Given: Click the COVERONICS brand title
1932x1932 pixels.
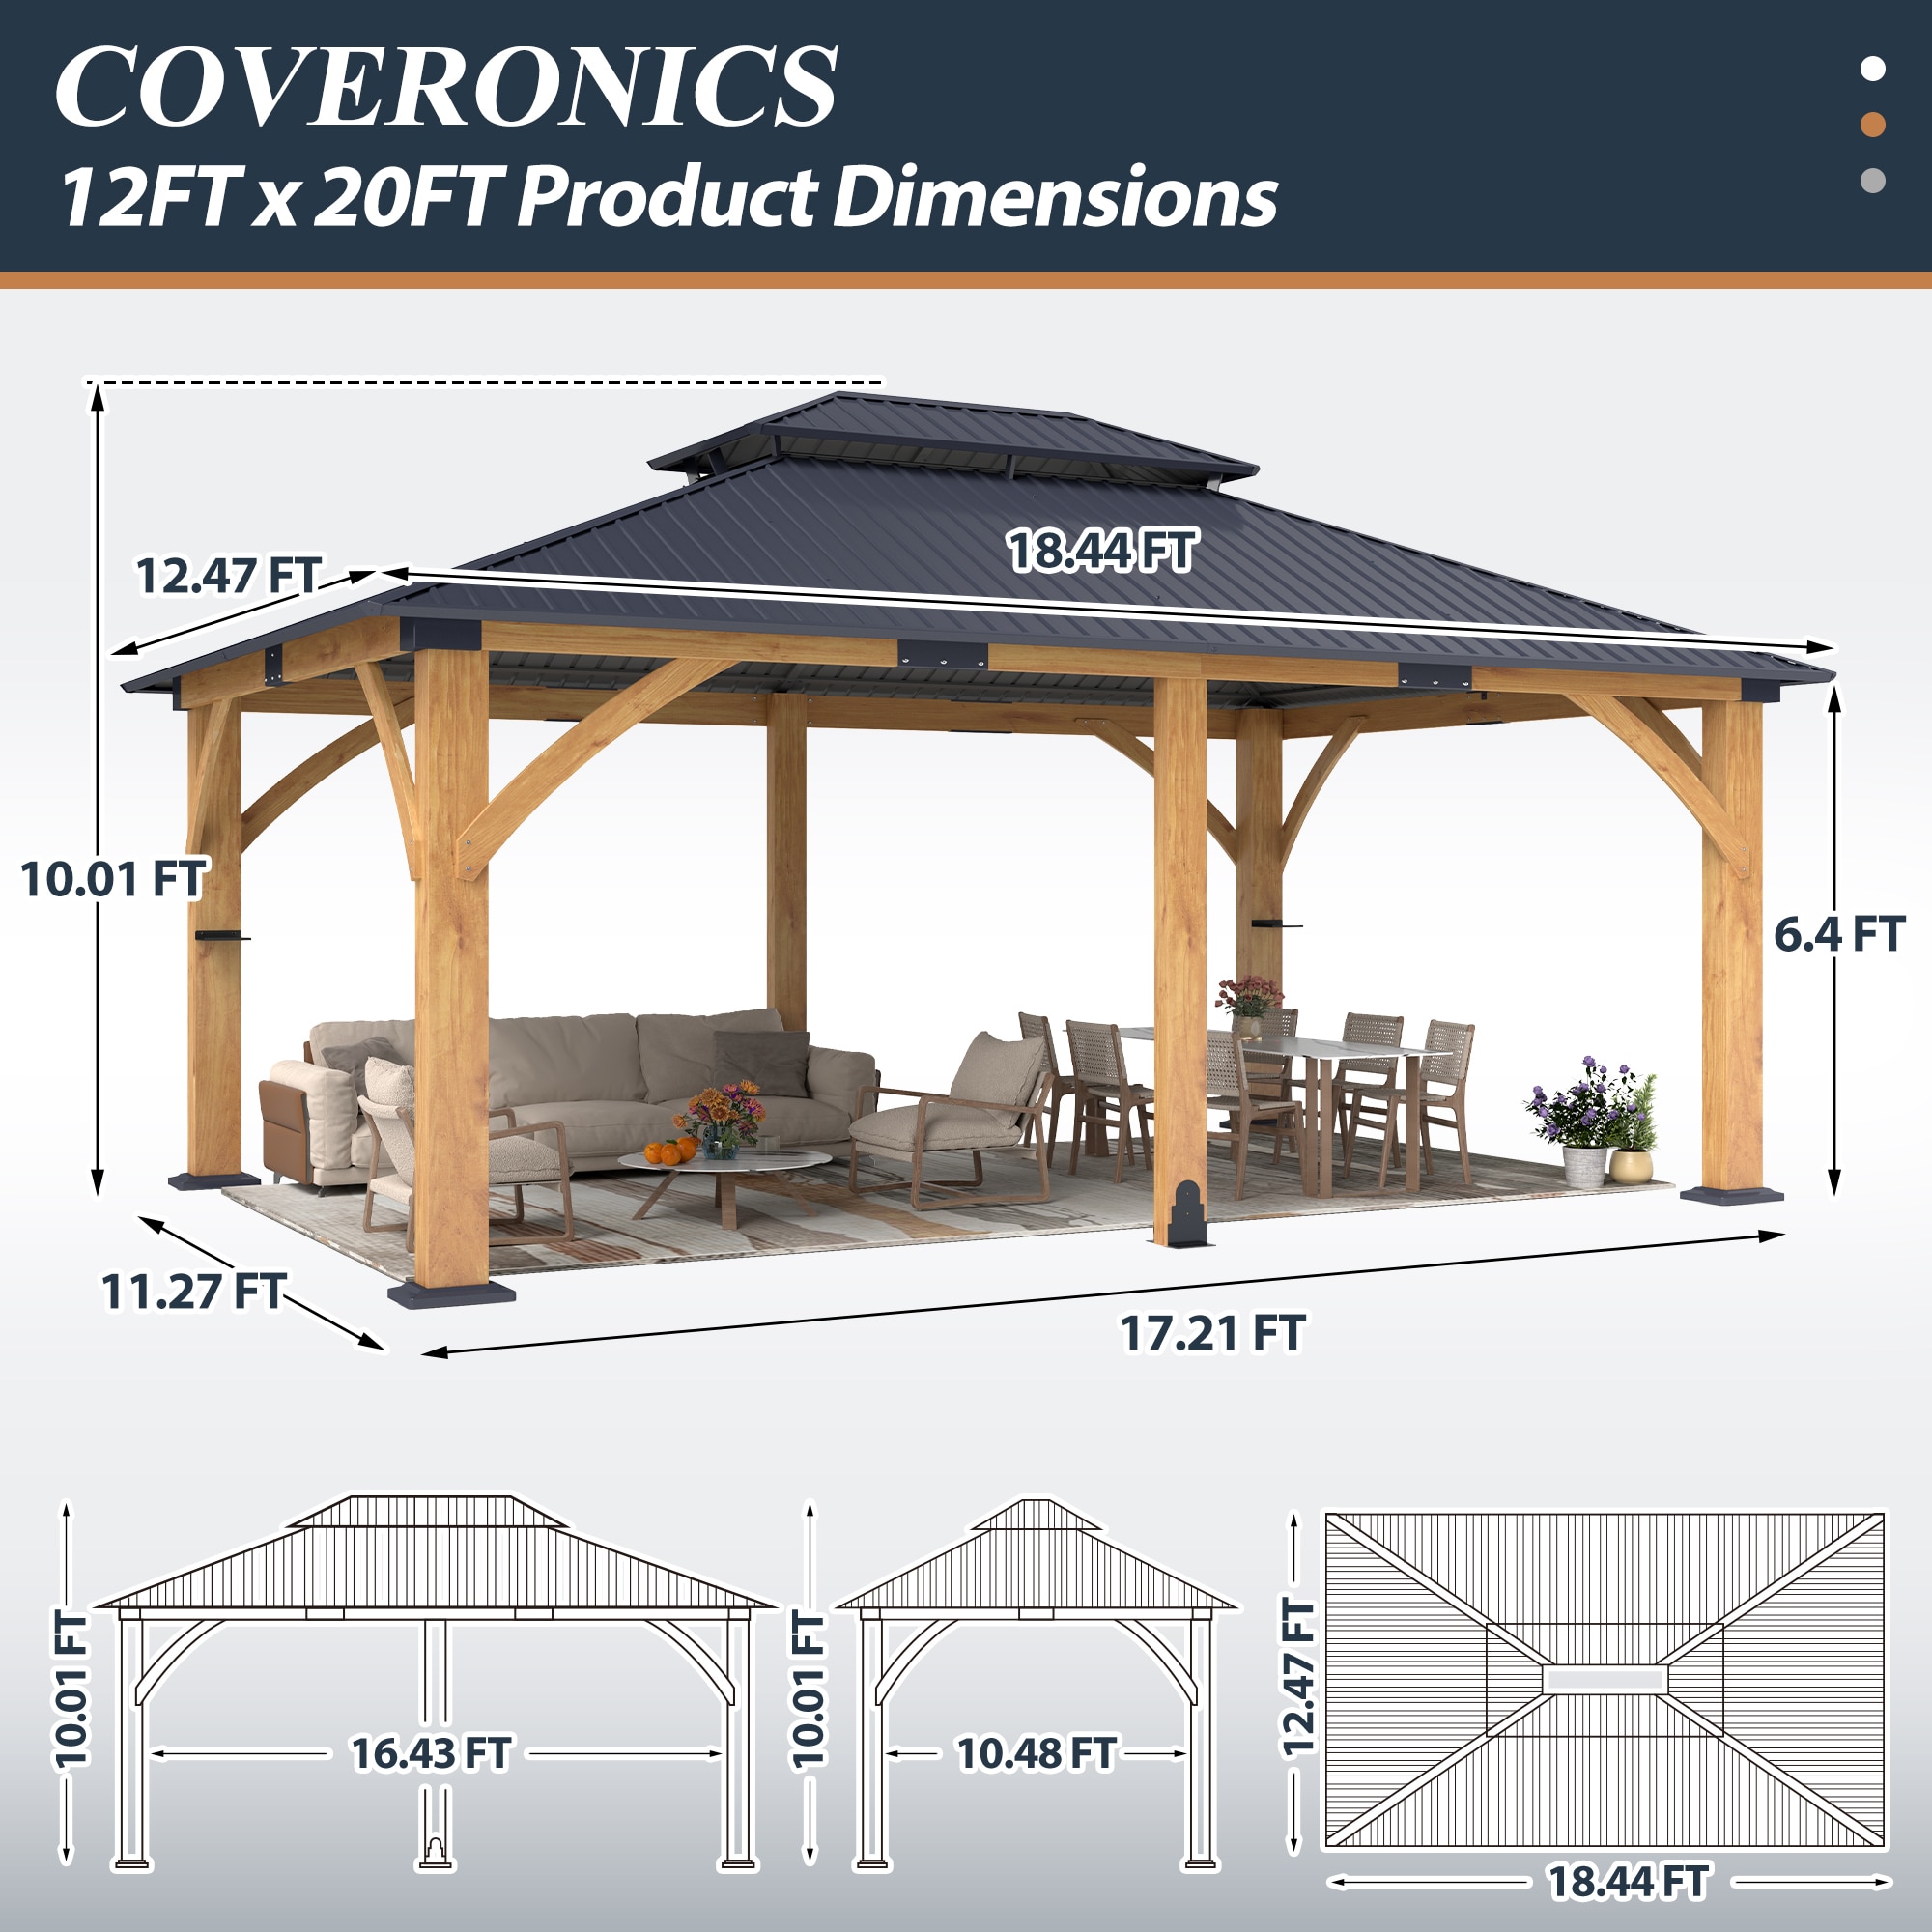Looking at the screenshot, I should tap(446, 86).
